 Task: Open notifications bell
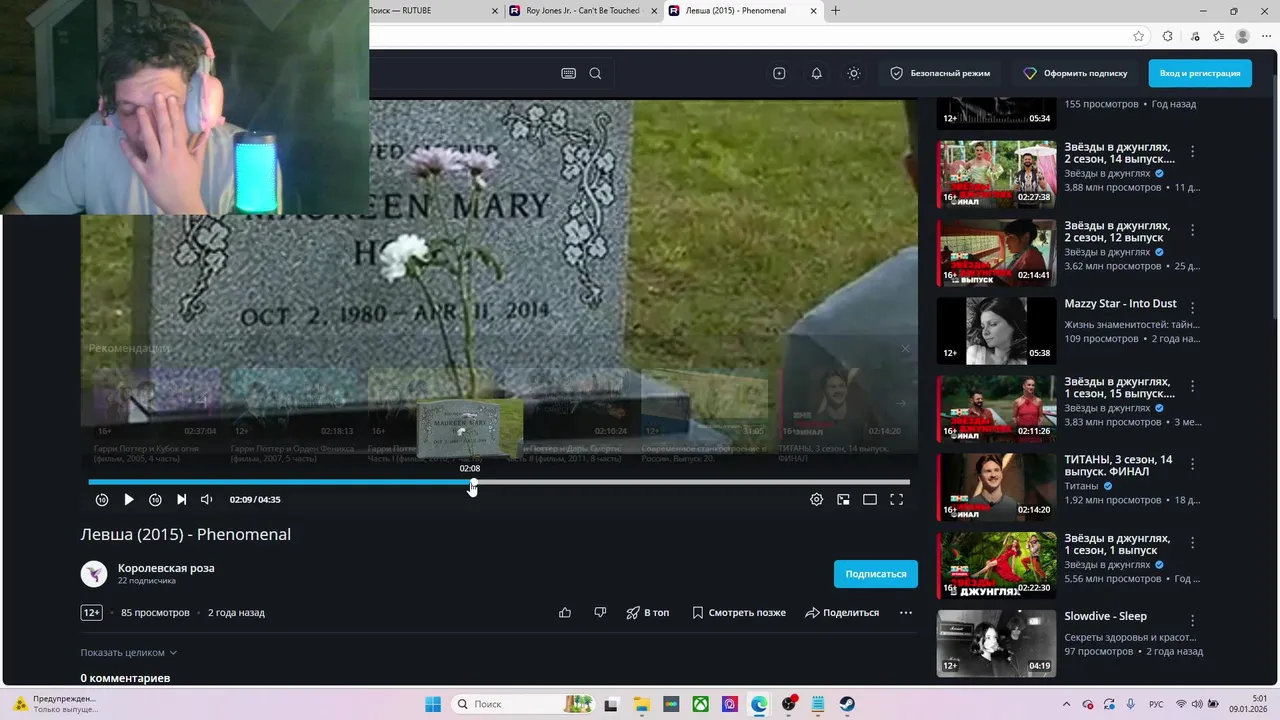[816, 73]
